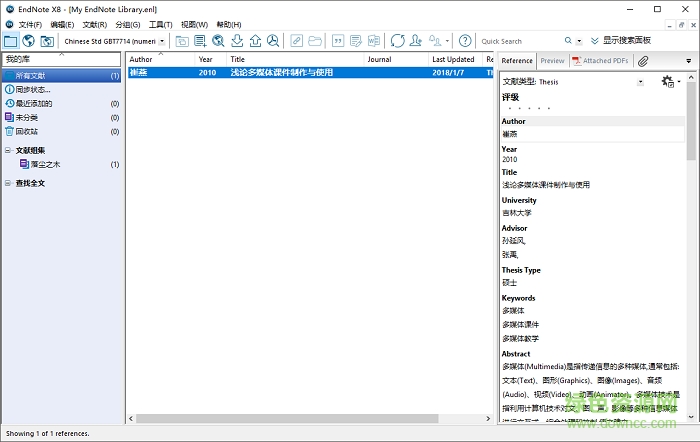Click the Online Search mode globe icon
The width and height of the screenshot is (700, 442).
tap(29, 41)
